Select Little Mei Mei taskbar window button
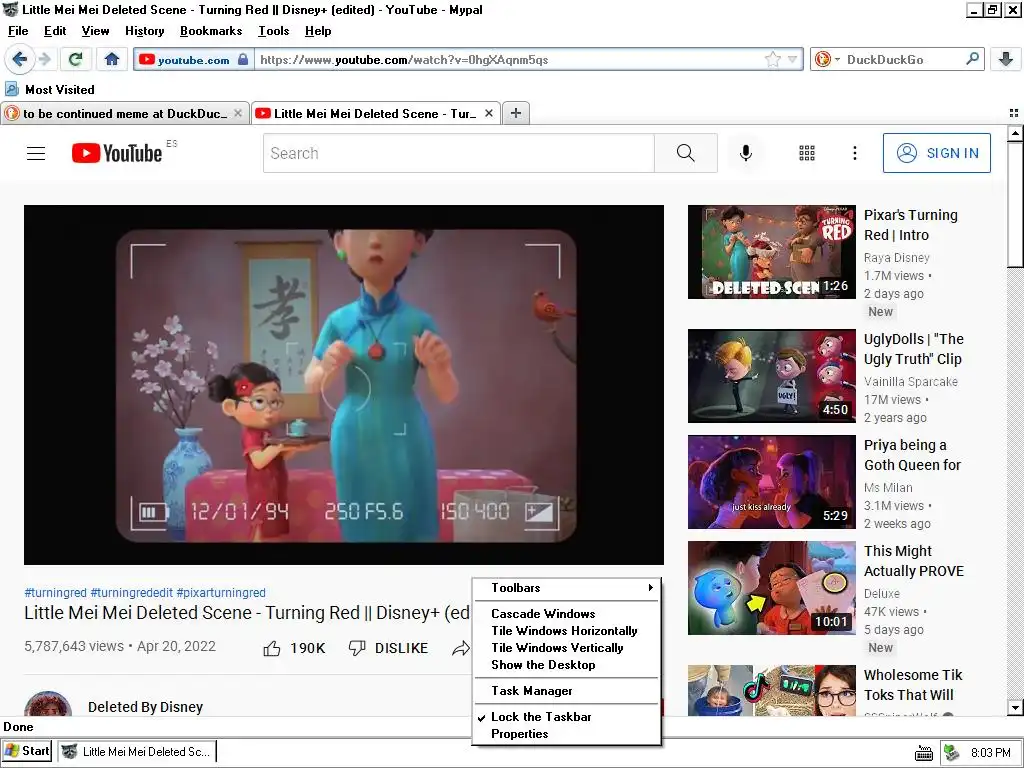The image size is (1024, 768). [x=136, y=752]
